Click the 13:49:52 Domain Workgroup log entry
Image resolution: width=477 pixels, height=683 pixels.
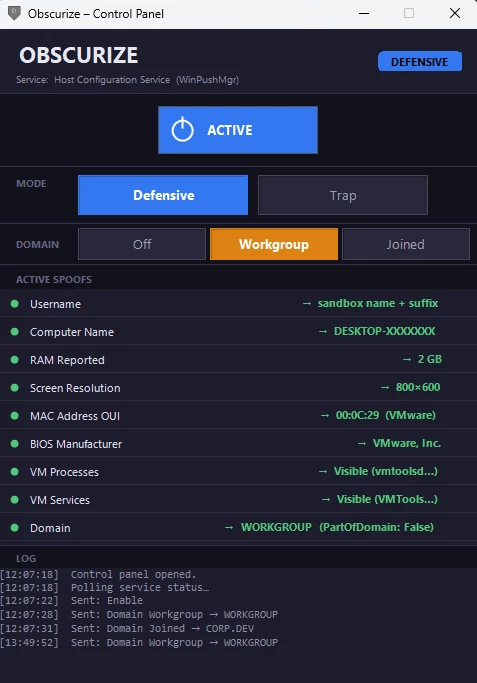tap(139, 642)
